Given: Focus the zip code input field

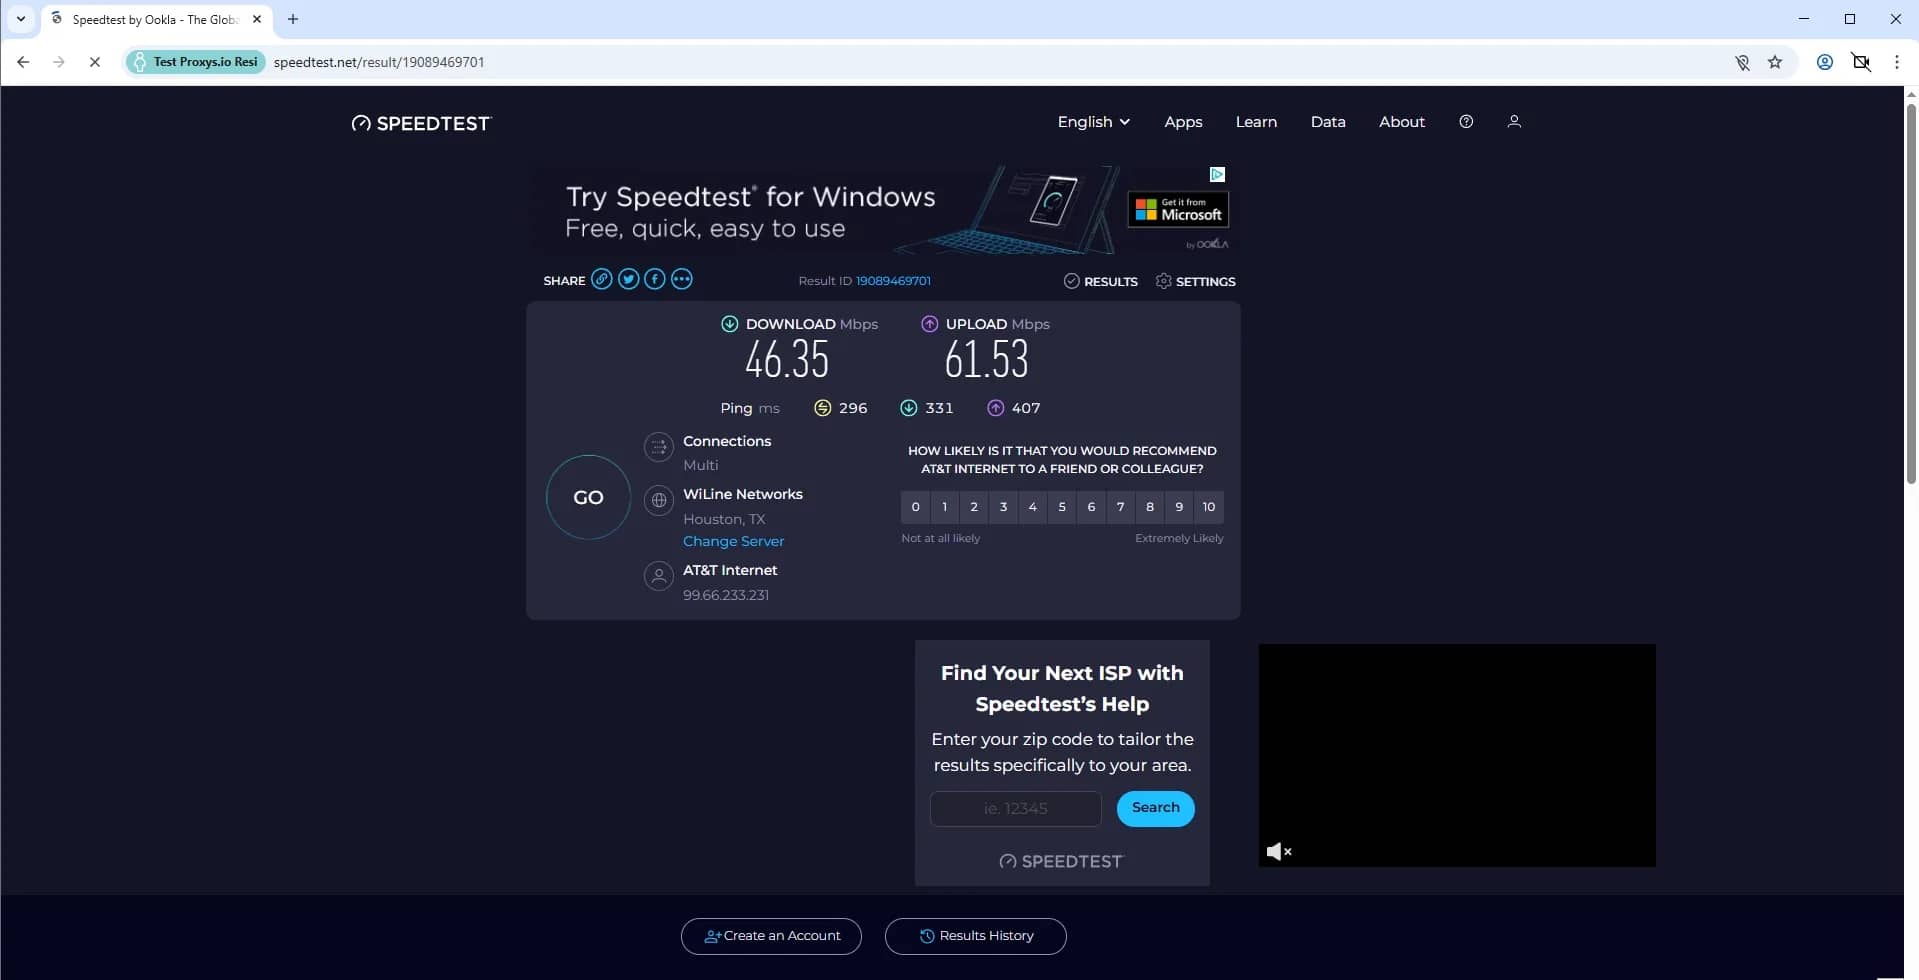Looking at the screenshot, I should pos(1016,808).
